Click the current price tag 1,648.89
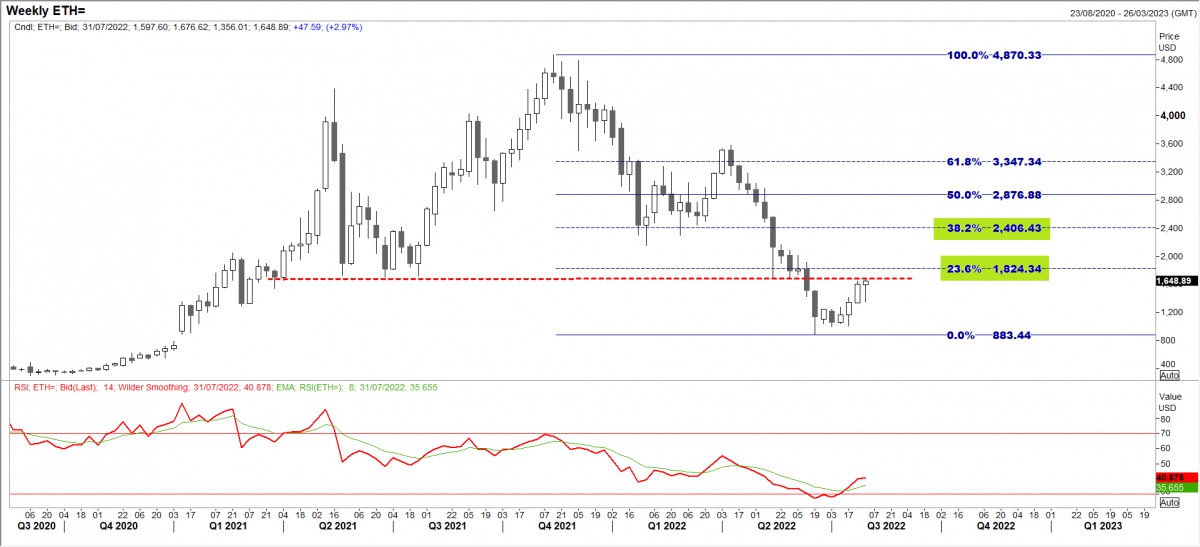 [x=1176, y=282]
